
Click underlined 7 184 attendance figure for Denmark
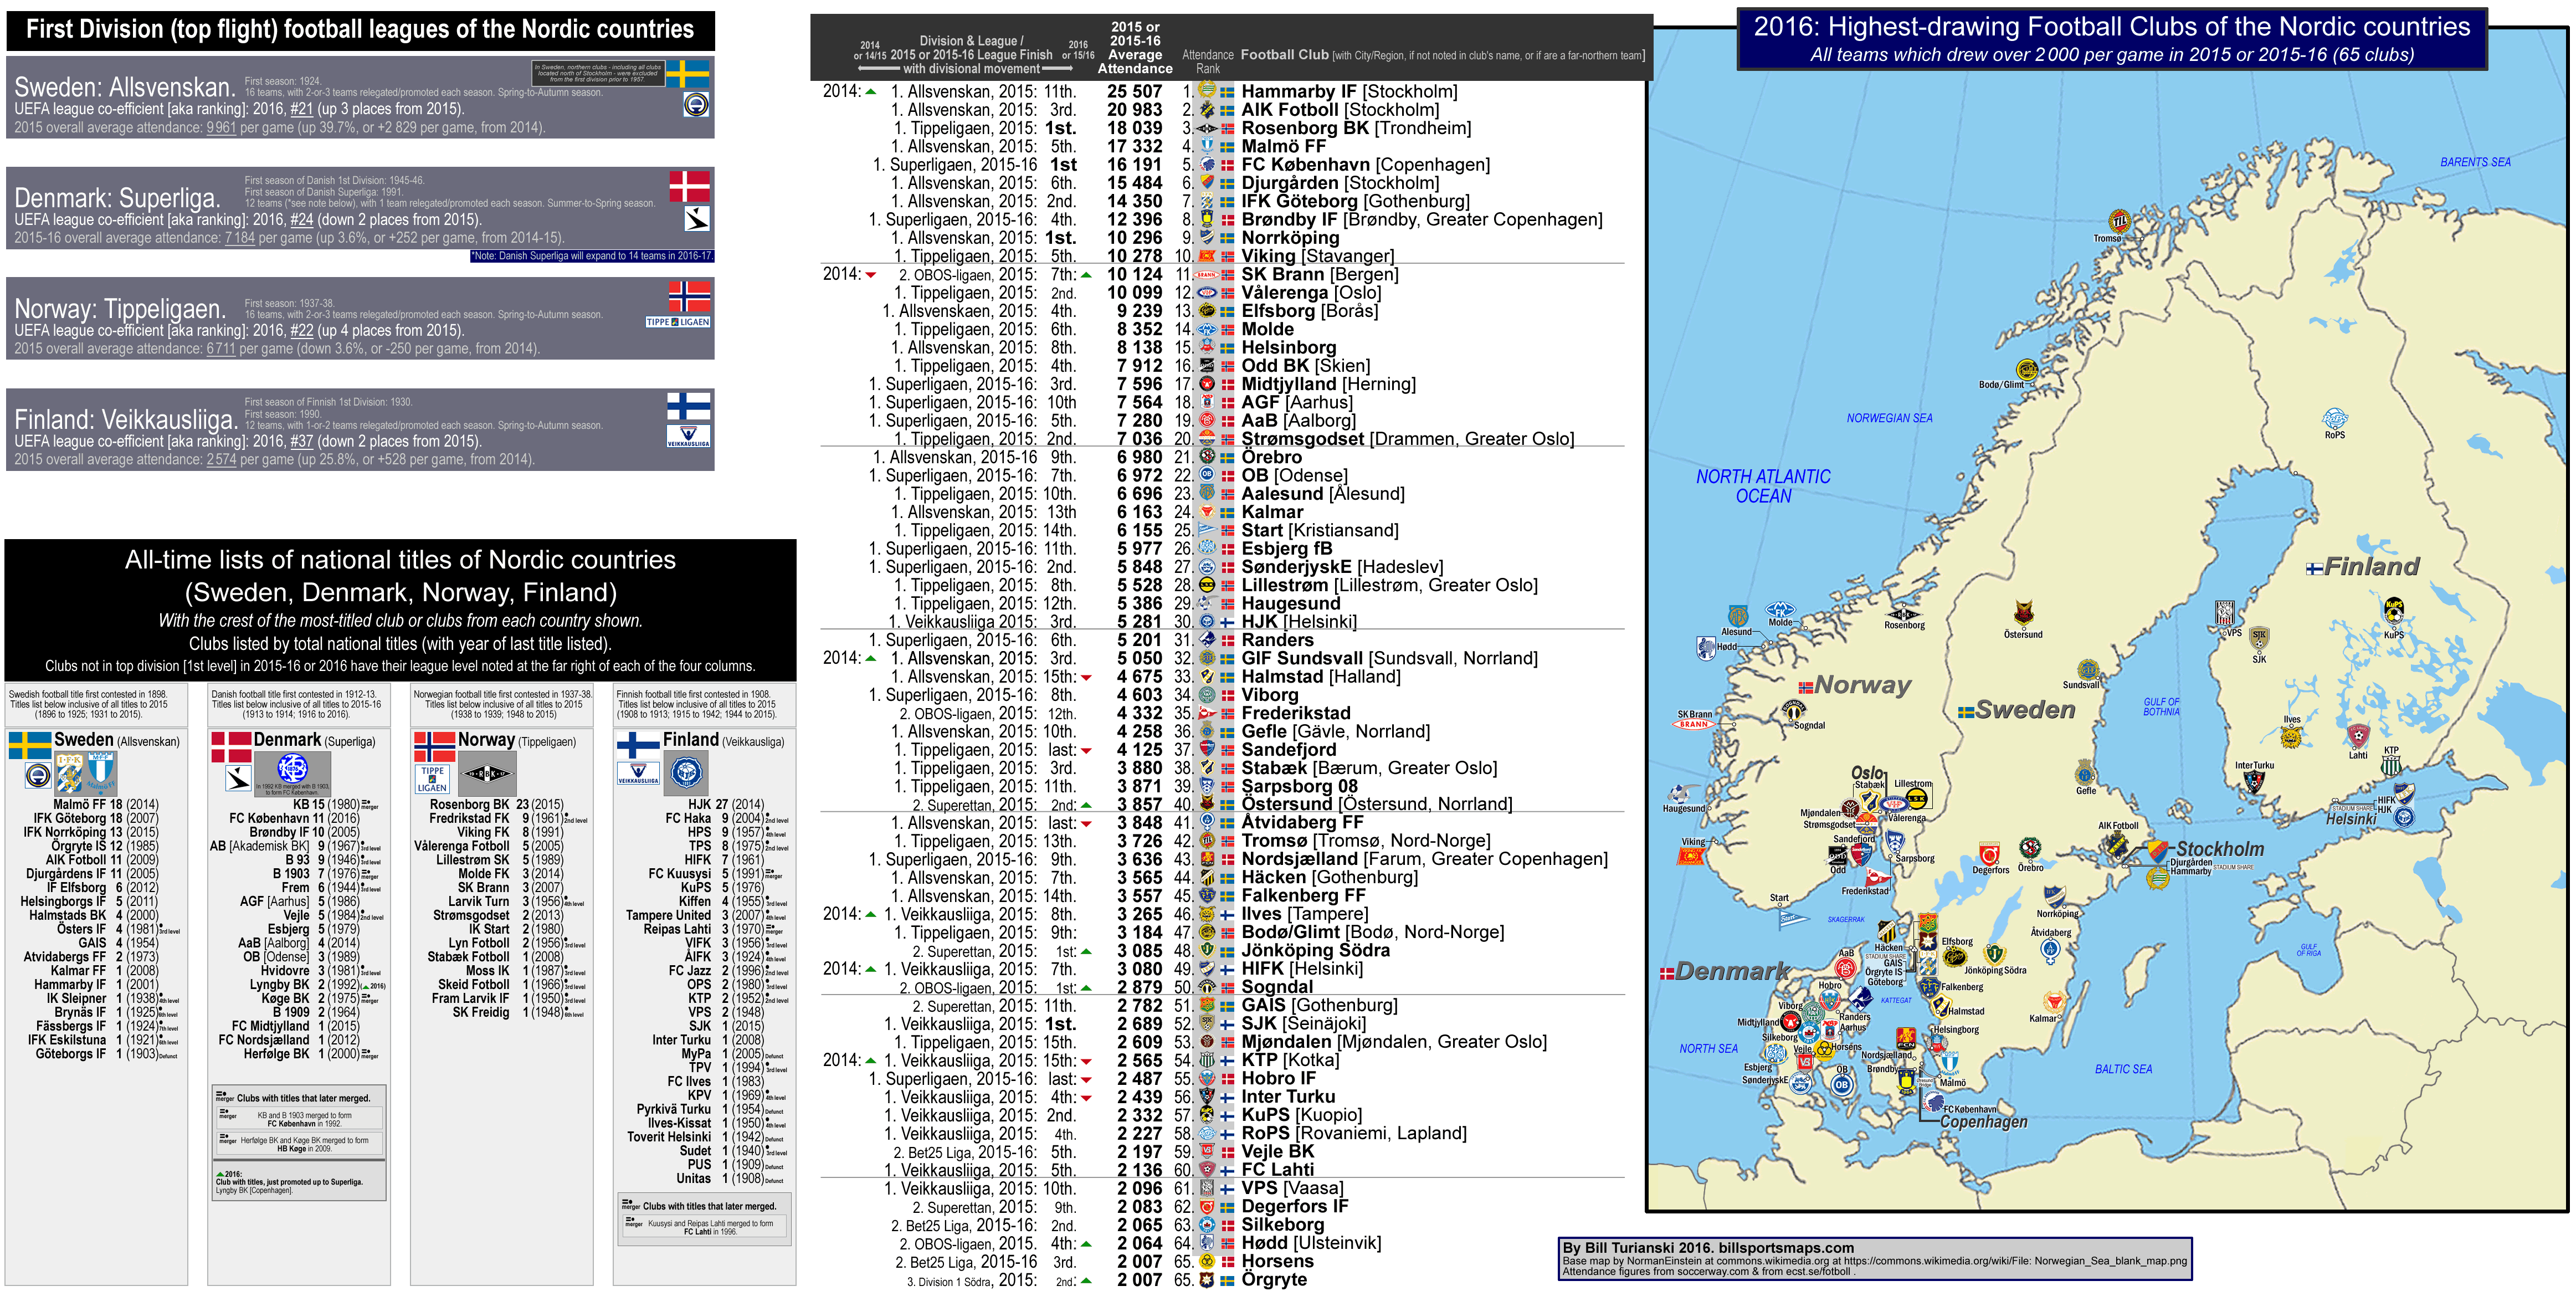[239, 238]
